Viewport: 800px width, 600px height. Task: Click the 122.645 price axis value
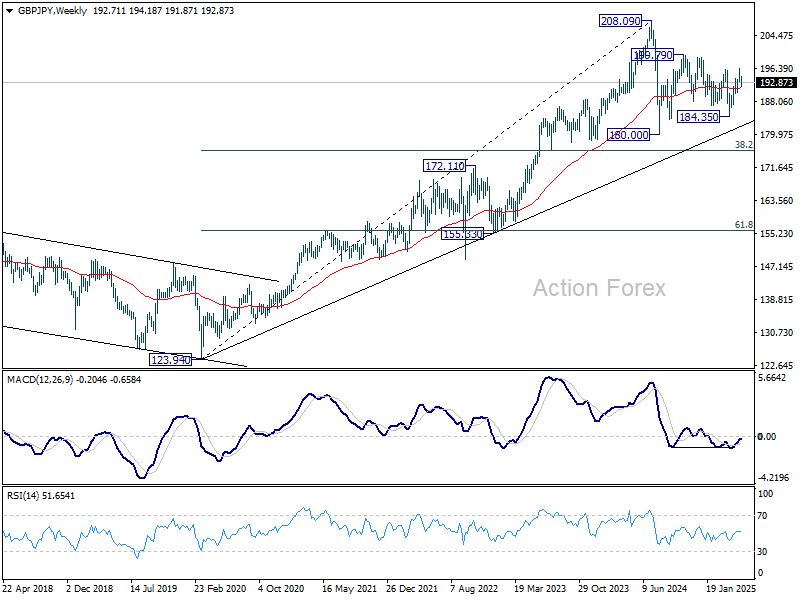(x=777, y=365)
